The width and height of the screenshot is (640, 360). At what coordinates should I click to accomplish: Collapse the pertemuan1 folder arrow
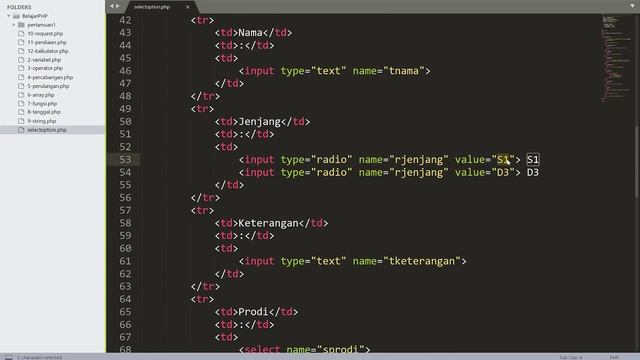(14, 25)
